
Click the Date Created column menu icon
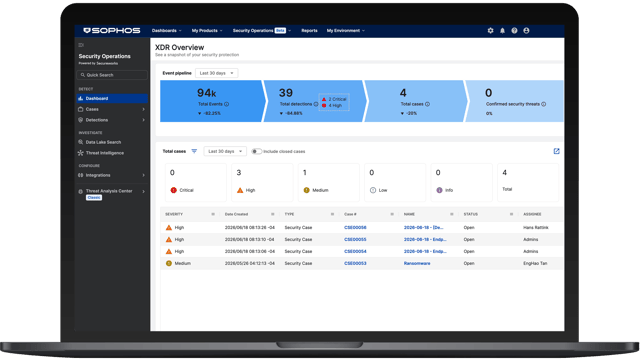[x=273, y=214]
